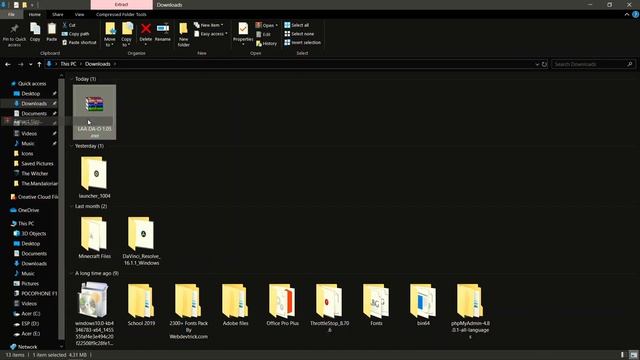
Task: Collapse the A long time ago (9) group
Action: 72,273
